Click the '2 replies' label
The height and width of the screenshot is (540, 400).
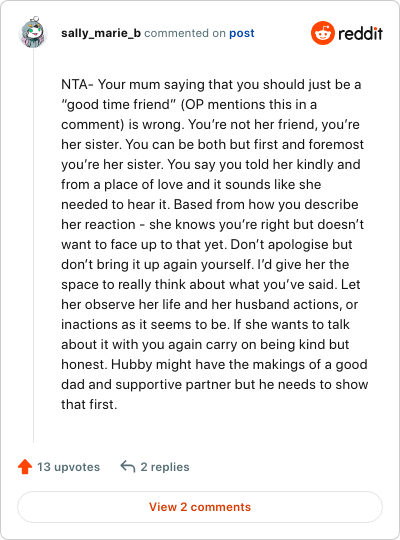[x=165, y=467]
